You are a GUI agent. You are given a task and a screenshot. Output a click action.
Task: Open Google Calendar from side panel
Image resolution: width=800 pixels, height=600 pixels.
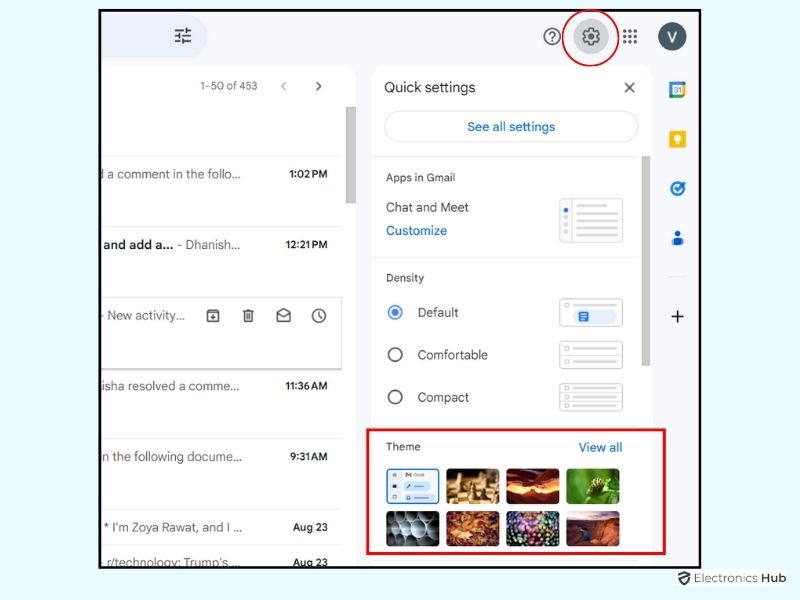pos(677,90)
